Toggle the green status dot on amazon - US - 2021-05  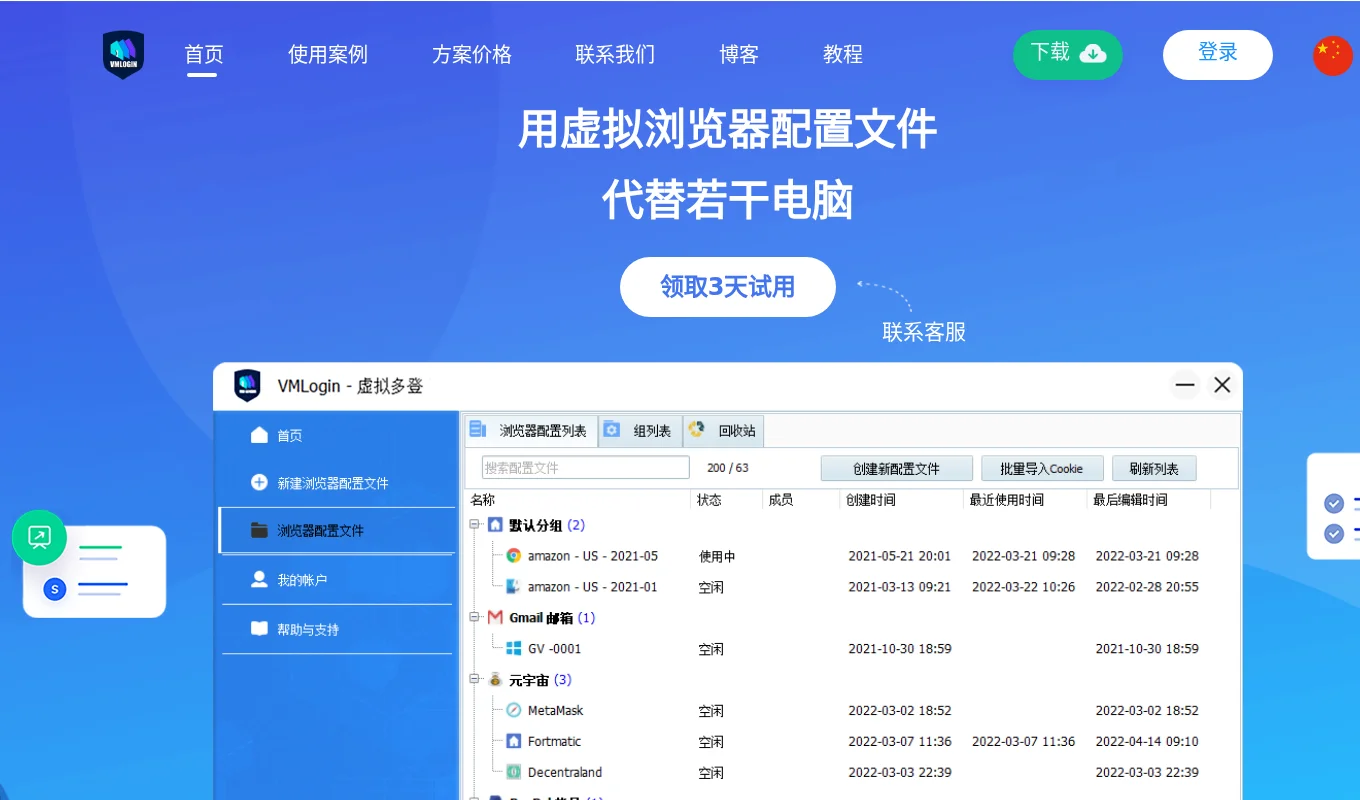[510, 556]
